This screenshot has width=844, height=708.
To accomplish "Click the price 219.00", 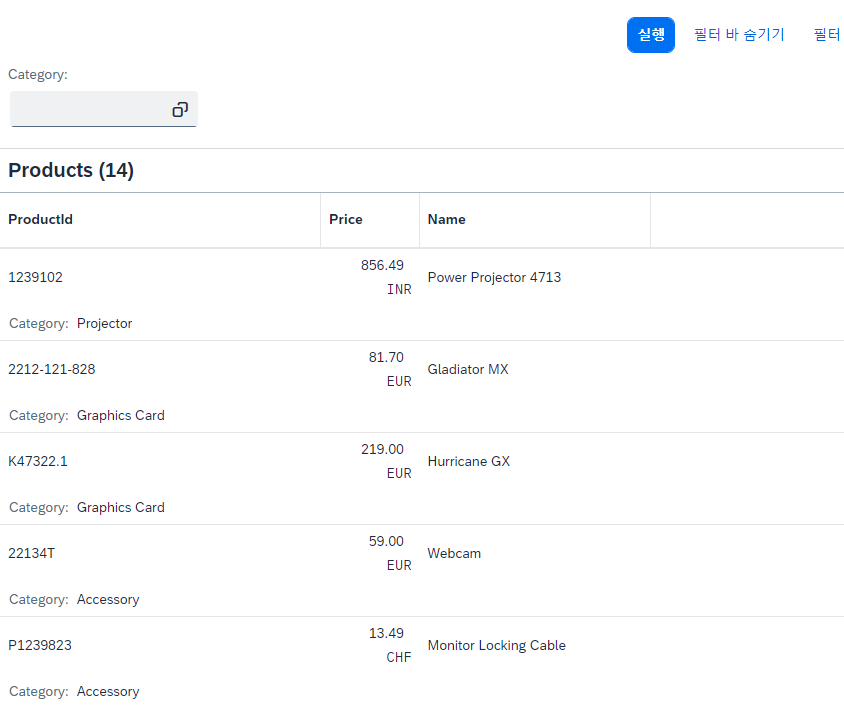I will 382,450.
